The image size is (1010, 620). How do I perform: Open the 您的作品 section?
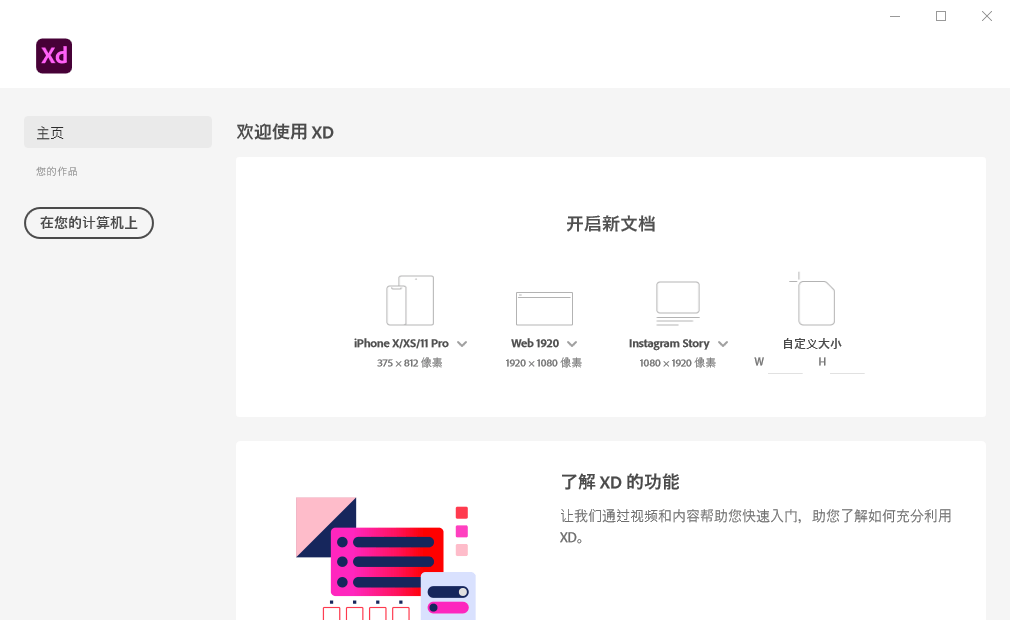click(56, 171)
